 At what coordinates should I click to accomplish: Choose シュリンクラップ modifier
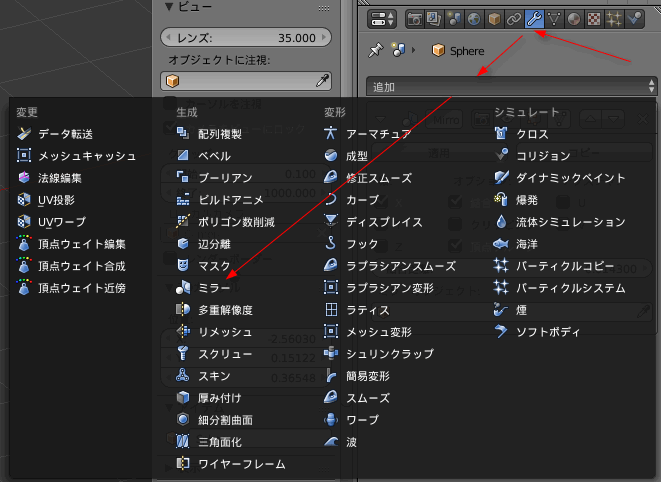379,354
